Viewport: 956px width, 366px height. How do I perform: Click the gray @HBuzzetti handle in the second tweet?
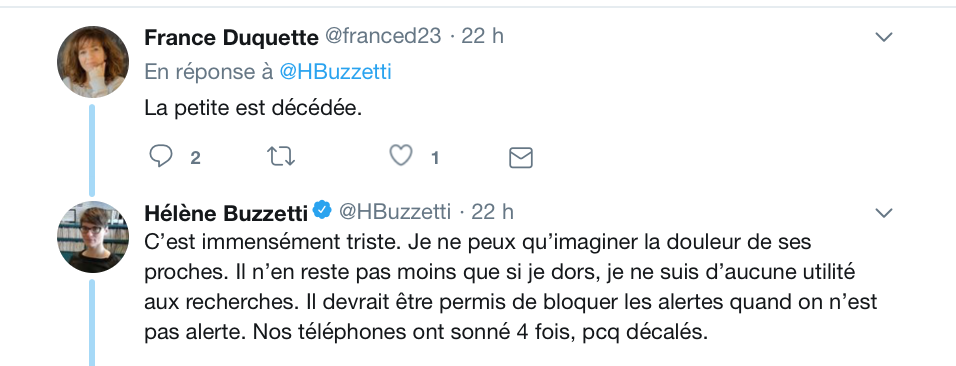[394, 212]
